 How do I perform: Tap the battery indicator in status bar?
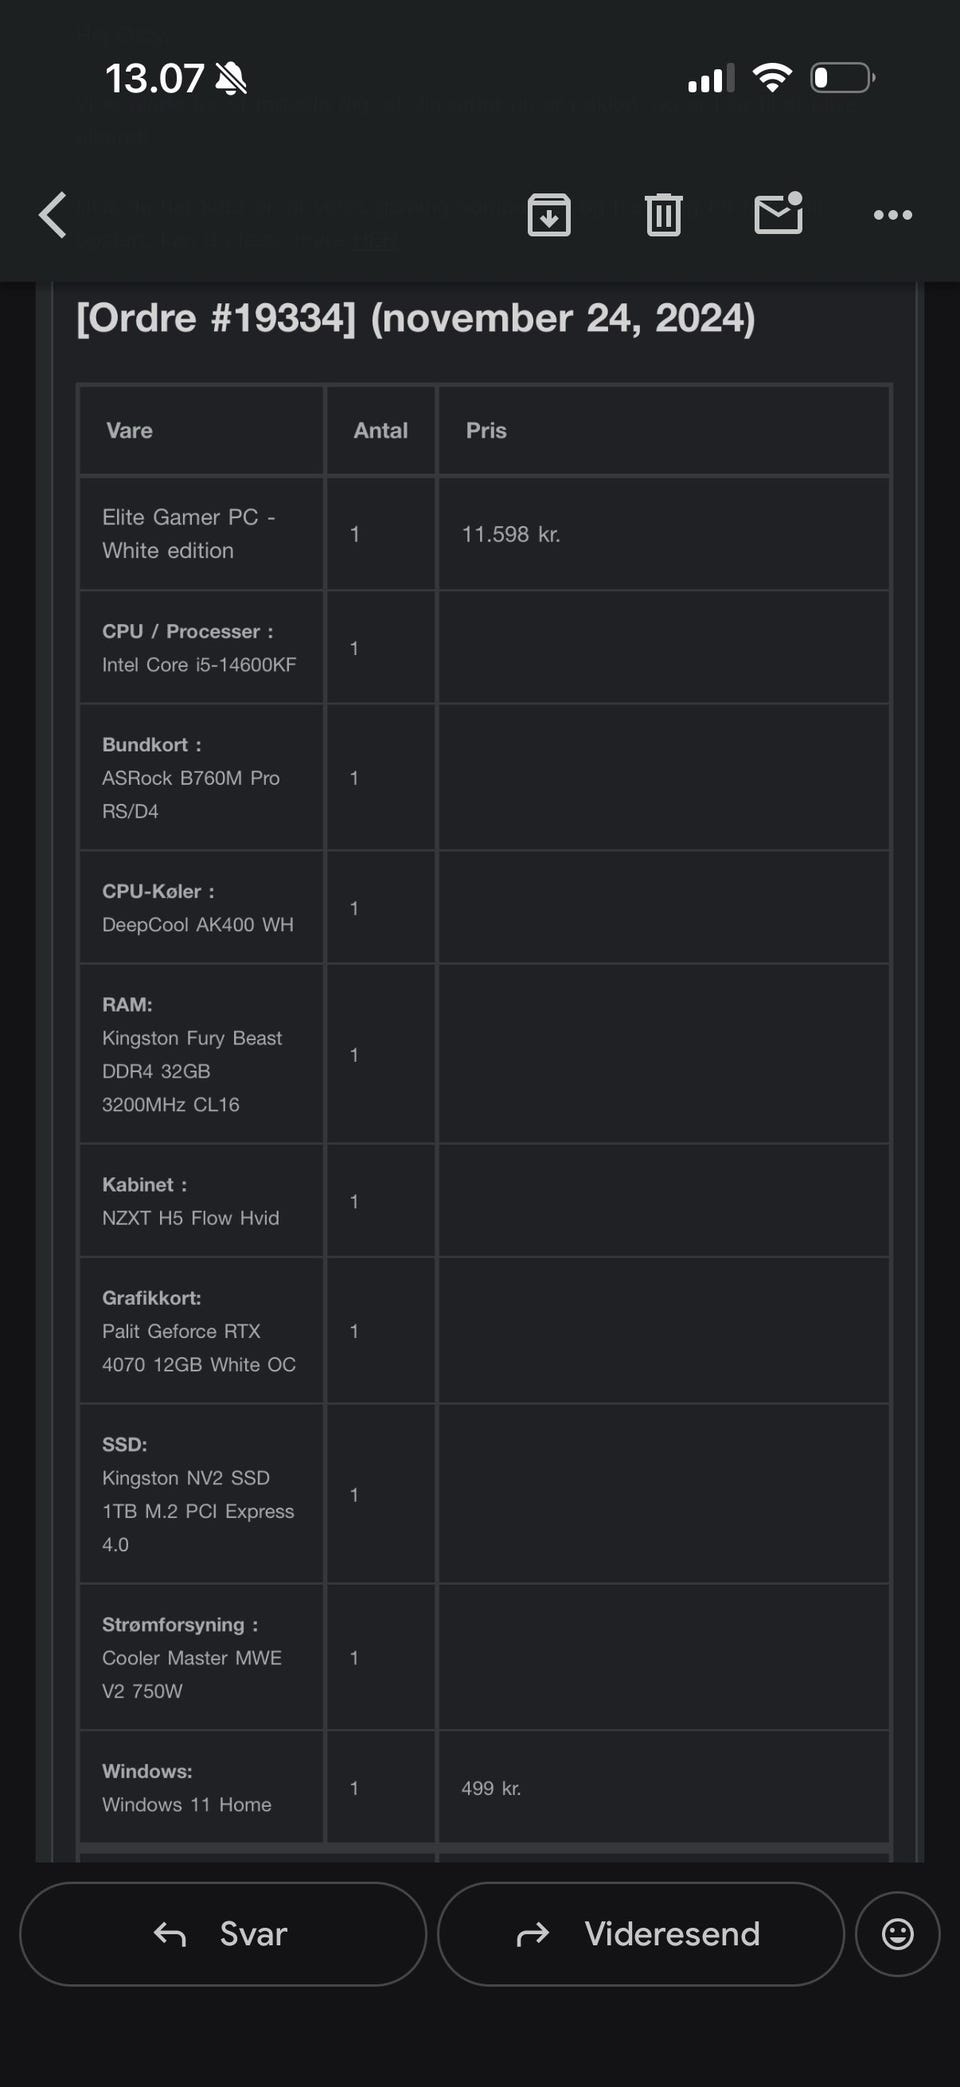(842, 78)
